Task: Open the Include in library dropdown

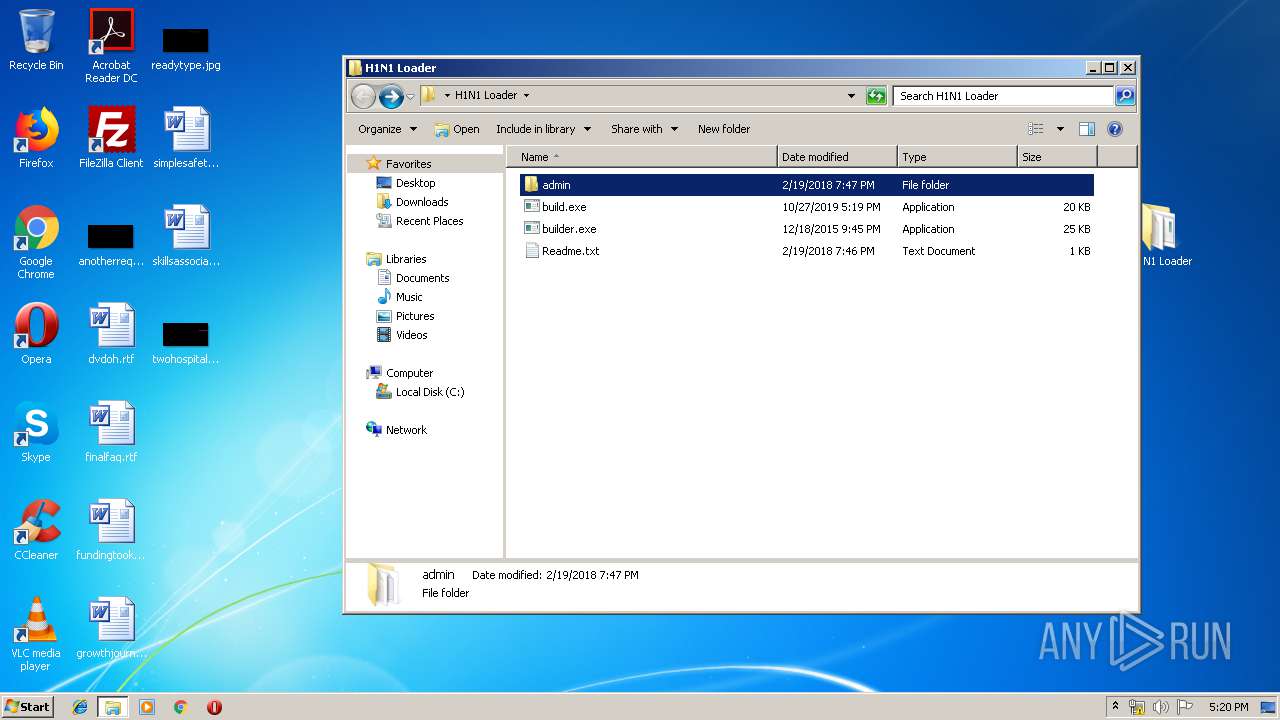Action: click(543, 129)
